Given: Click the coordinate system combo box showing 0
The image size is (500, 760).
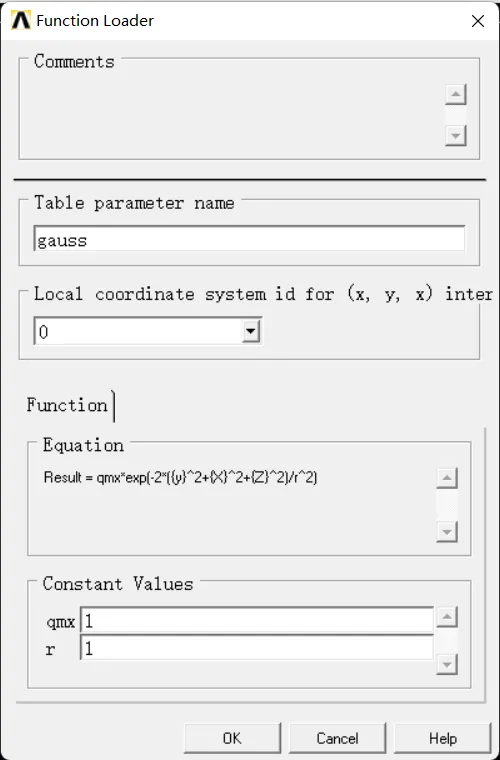Looking at the screenshot, I should 148,332.
